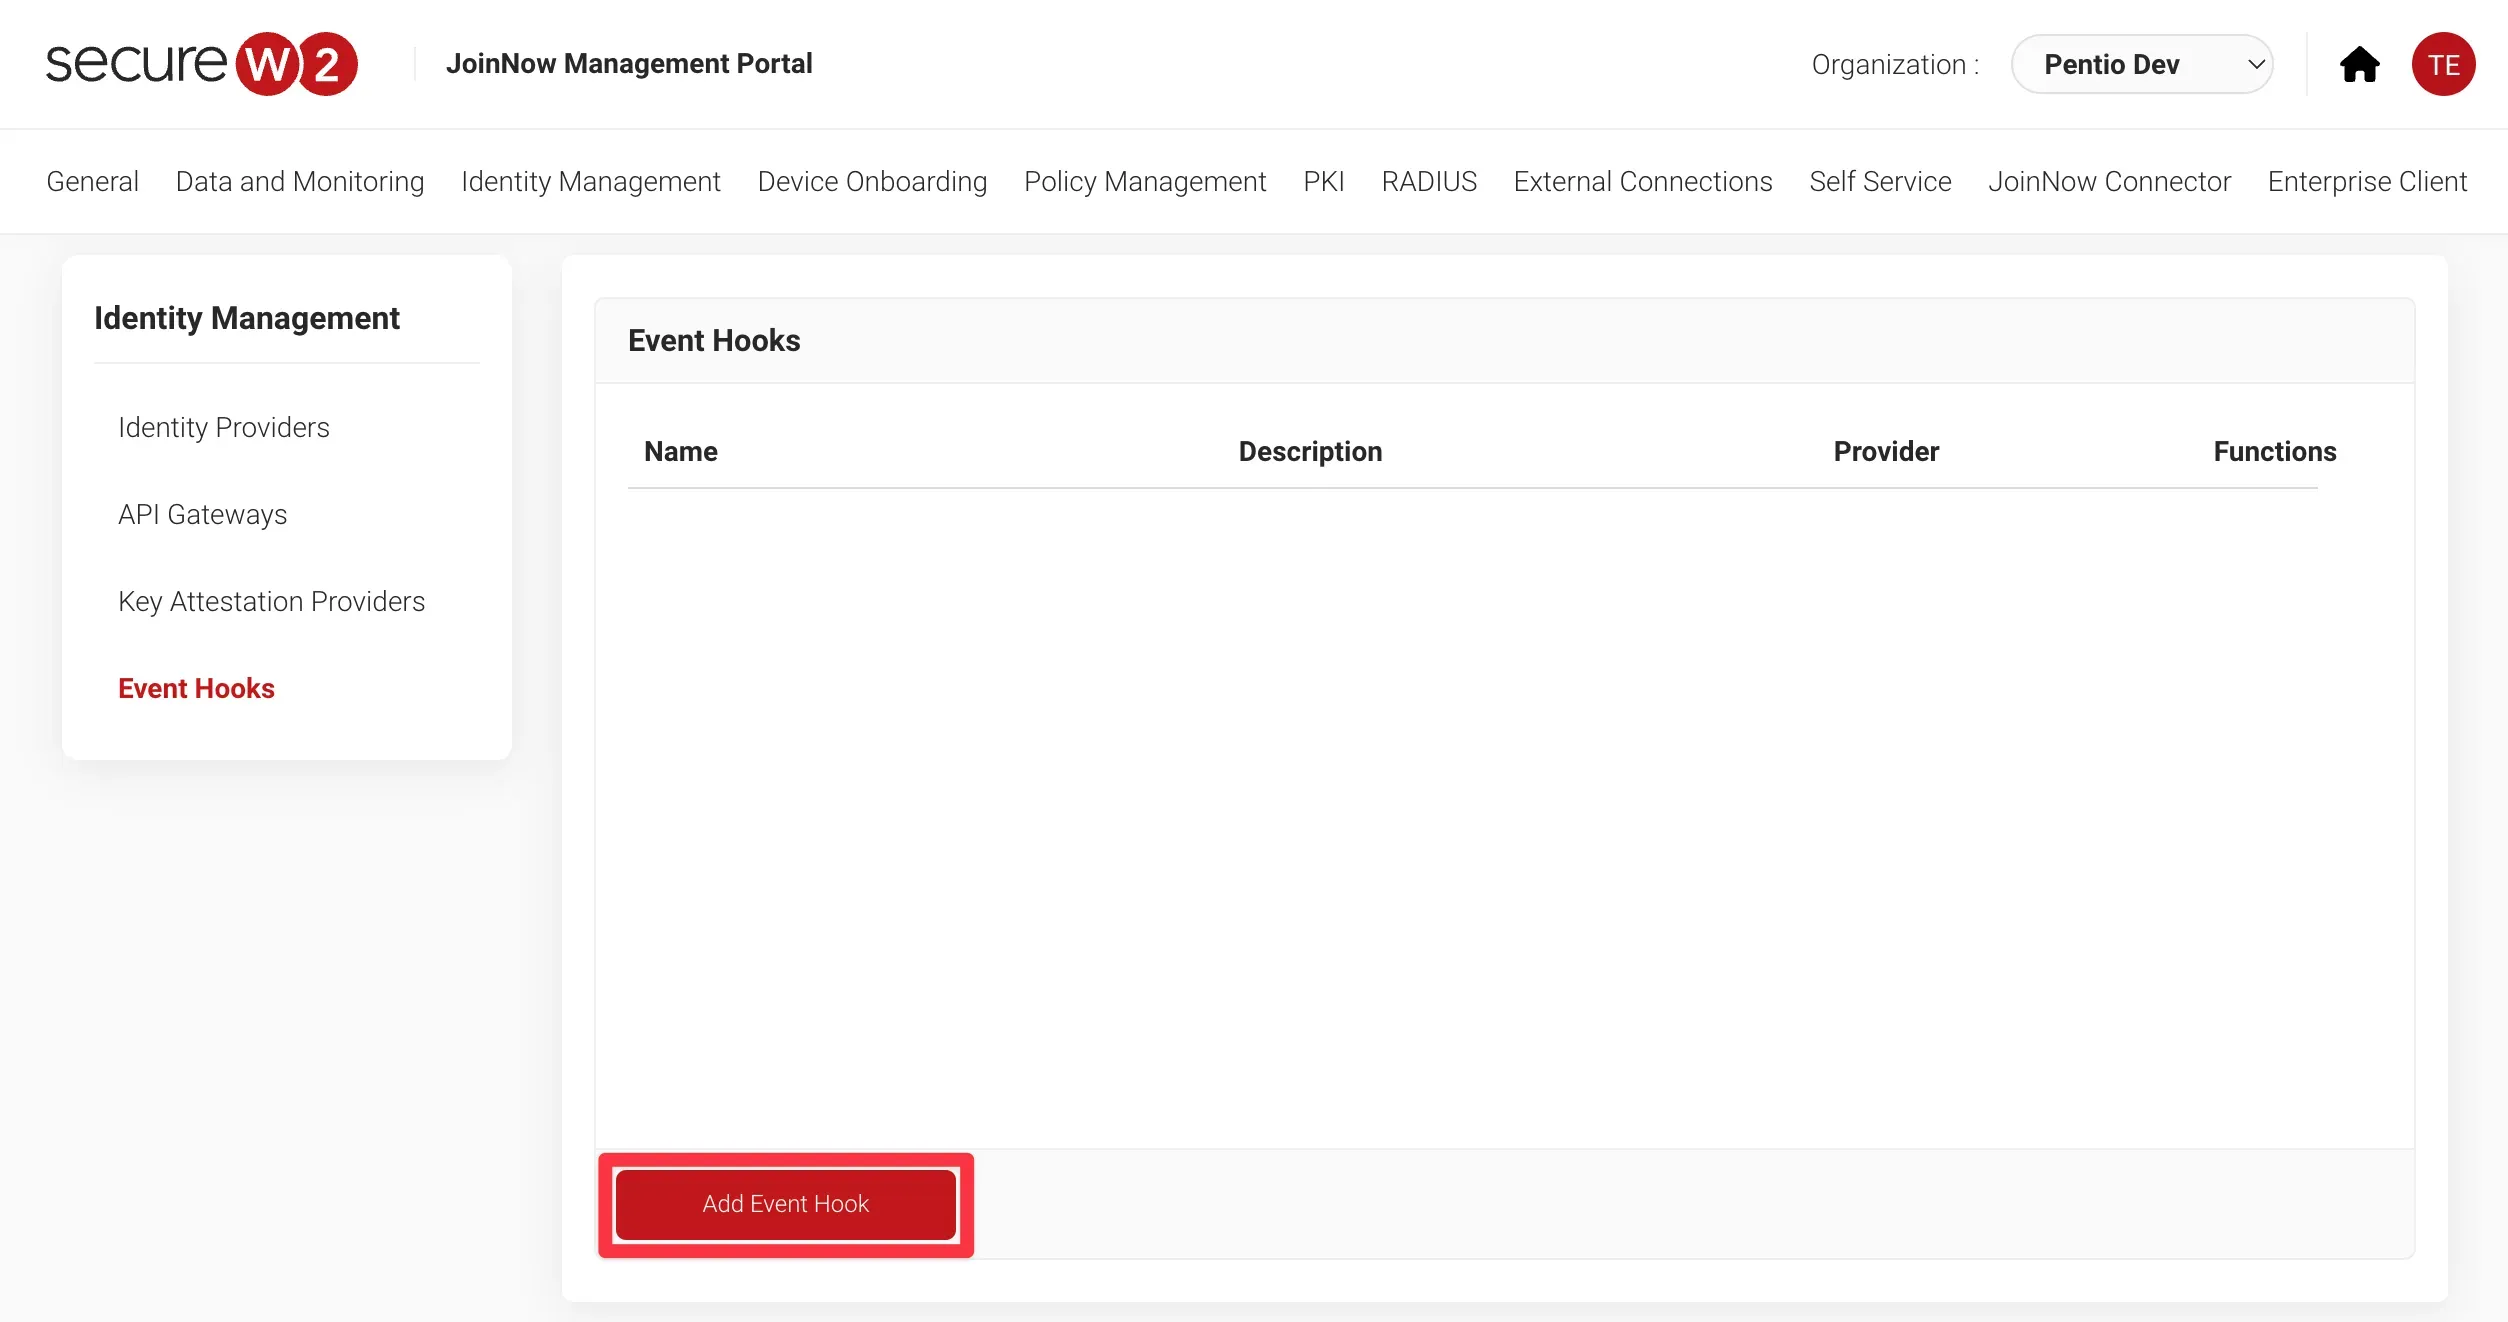Open the TE user avatar menu
2508x1322 pixels.
click(x=2442, y=65)
